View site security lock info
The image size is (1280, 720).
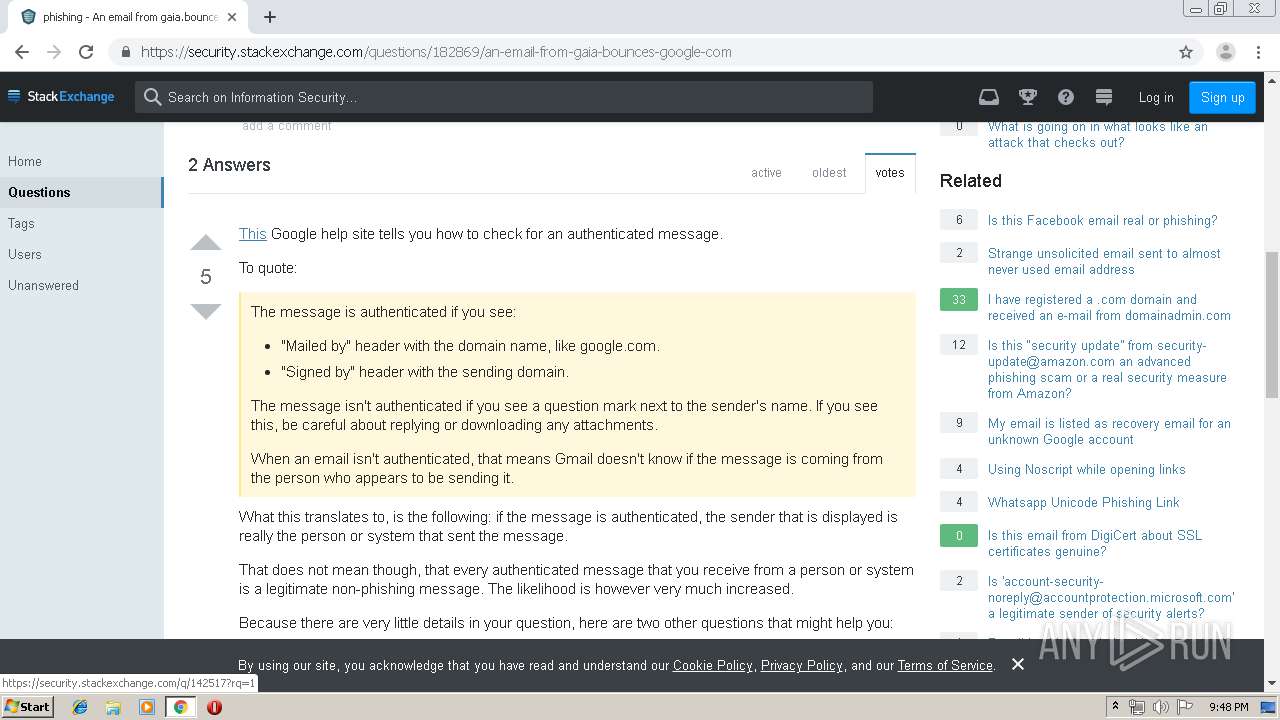125,52
